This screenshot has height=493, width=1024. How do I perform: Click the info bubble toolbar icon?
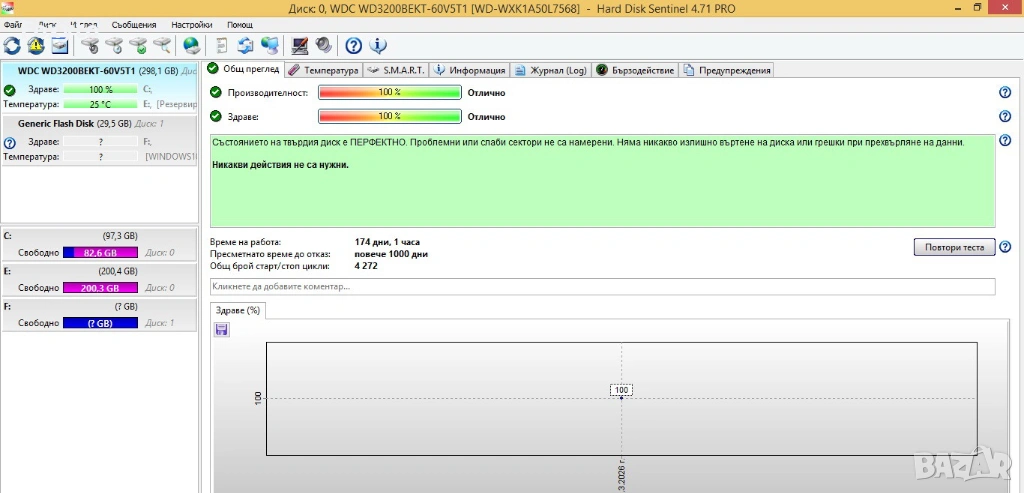[x=377, y=45]
